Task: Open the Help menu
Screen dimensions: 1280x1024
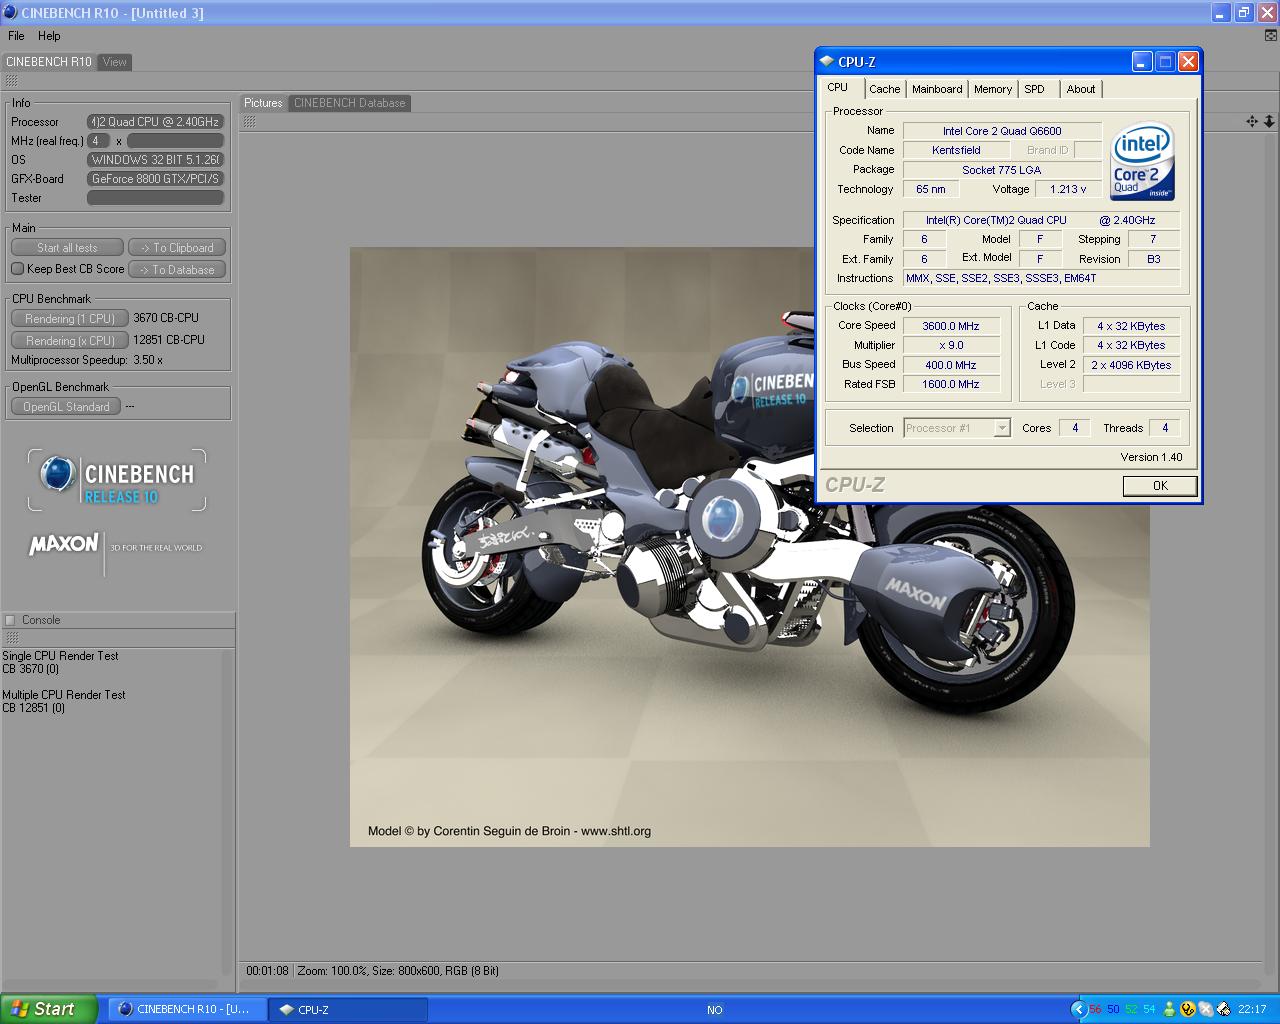Action: [49, 36]
